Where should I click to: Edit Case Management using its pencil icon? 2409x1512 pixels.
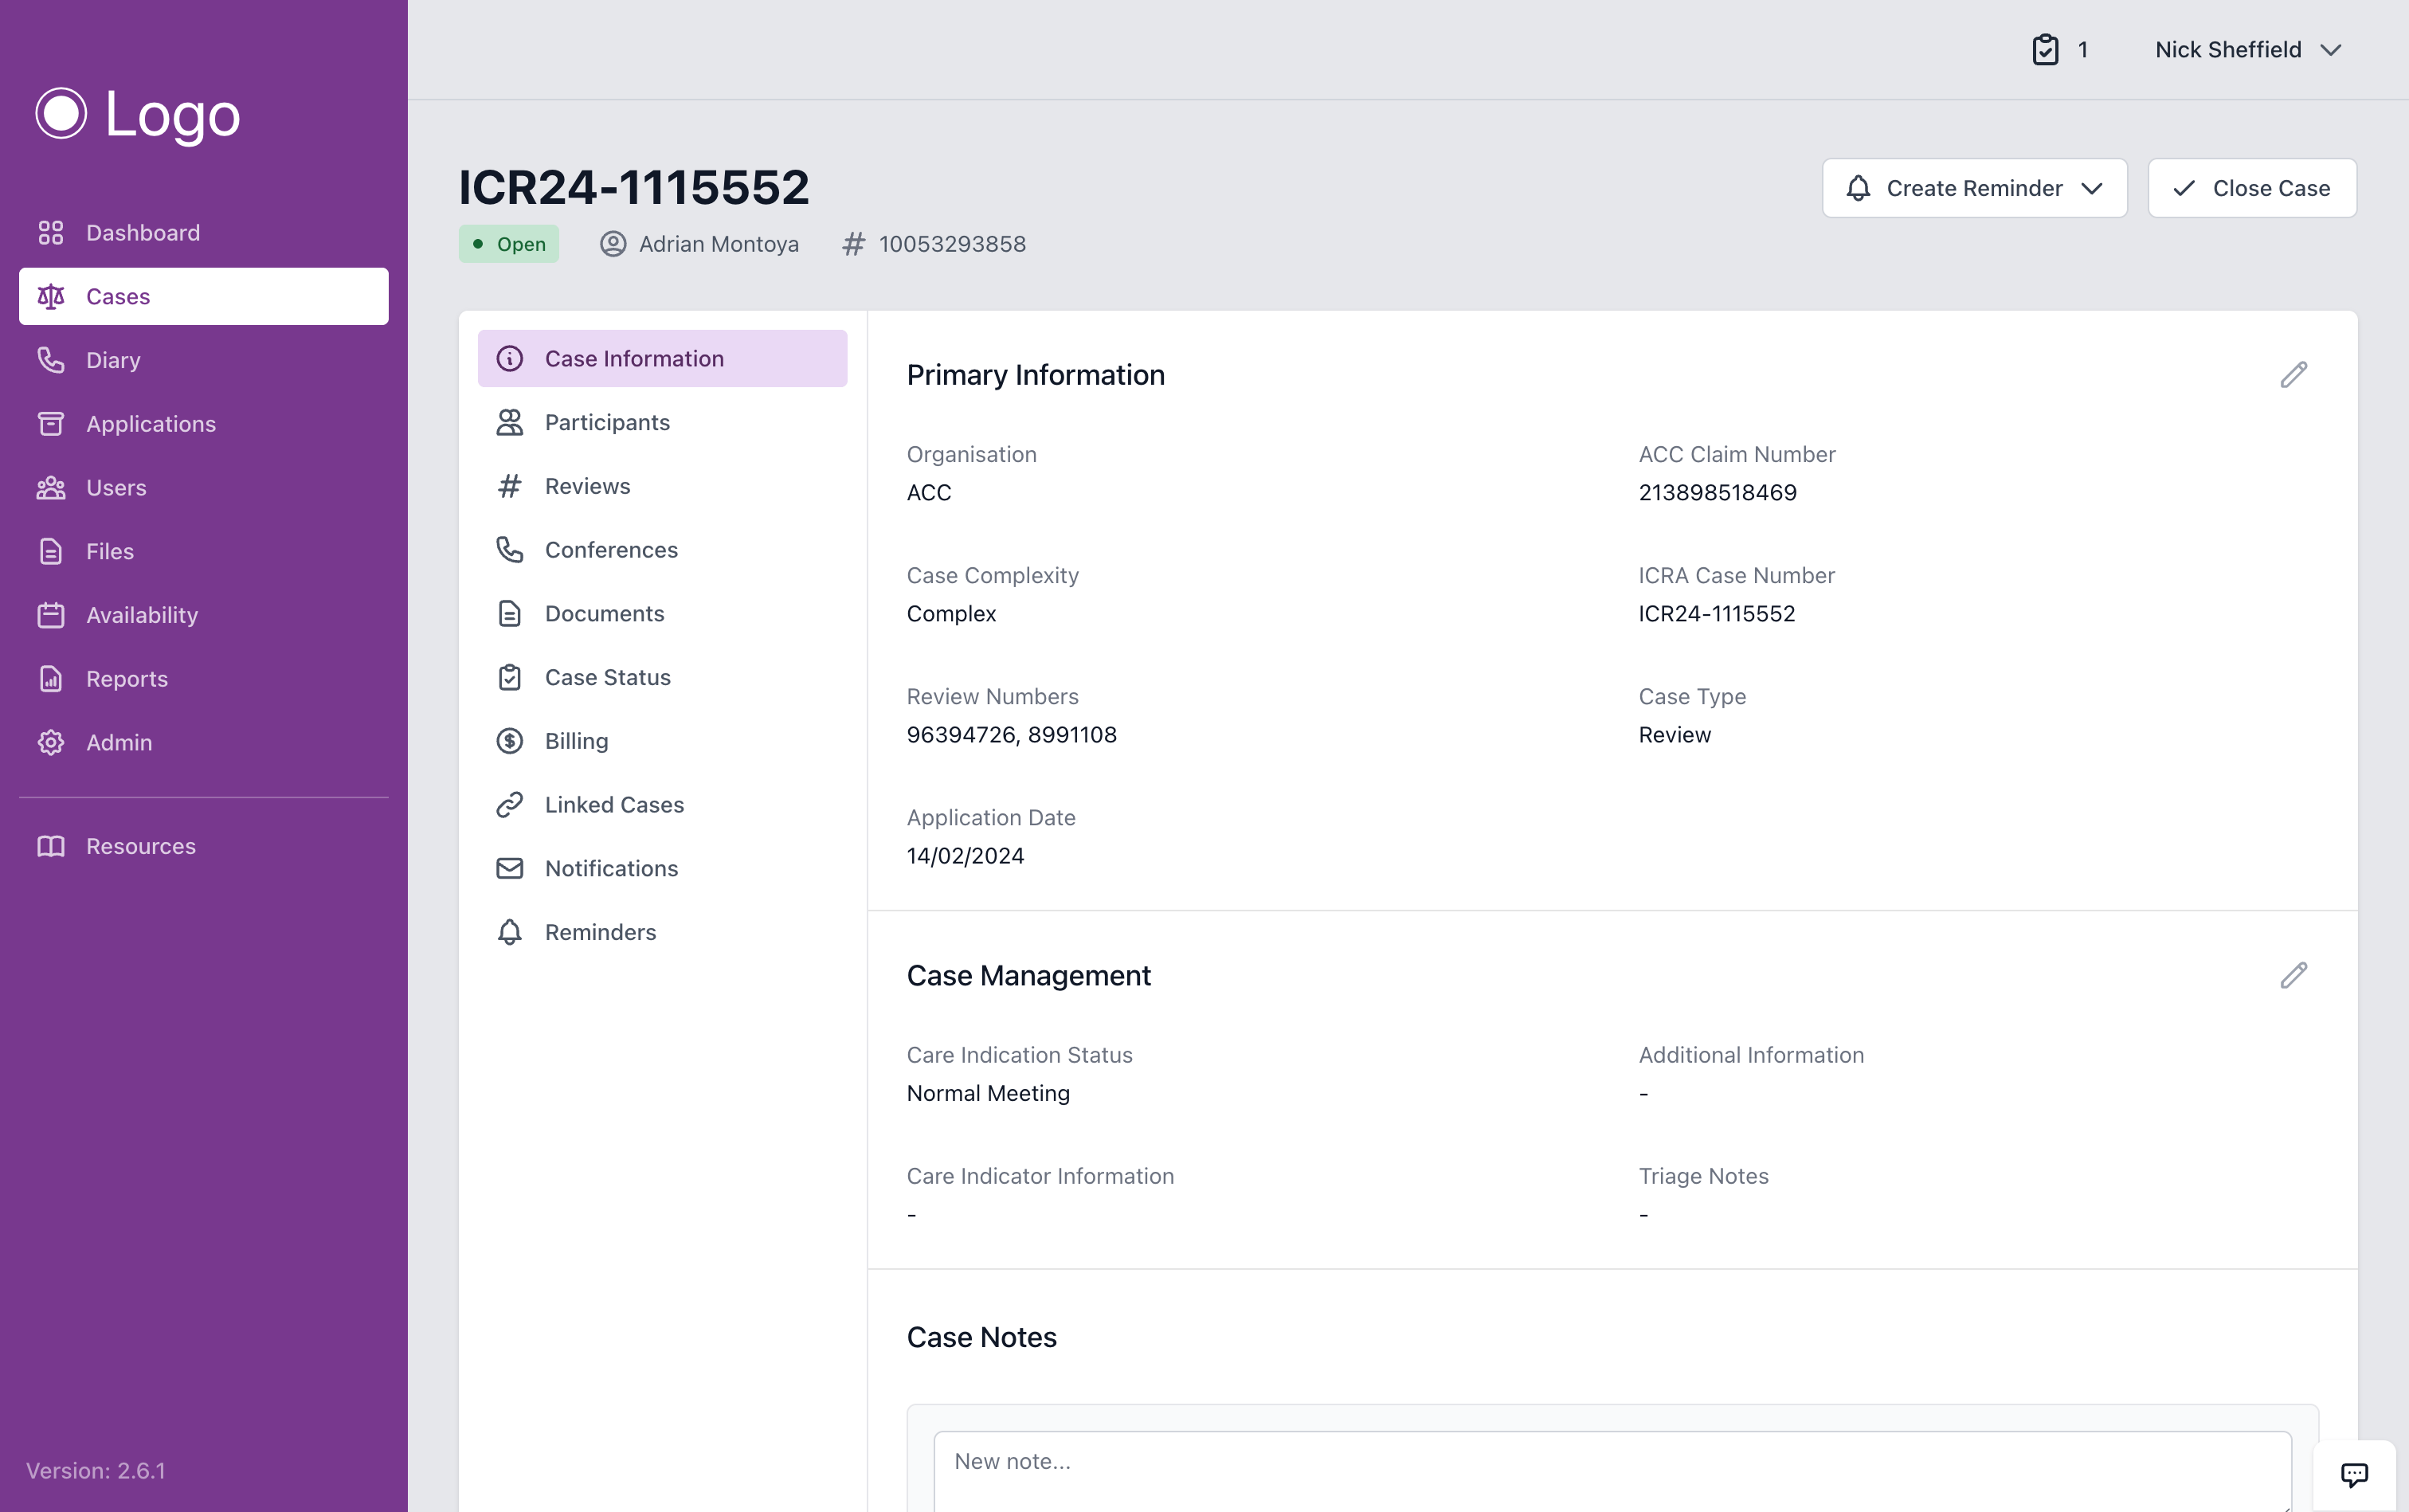pos(2294,975)
